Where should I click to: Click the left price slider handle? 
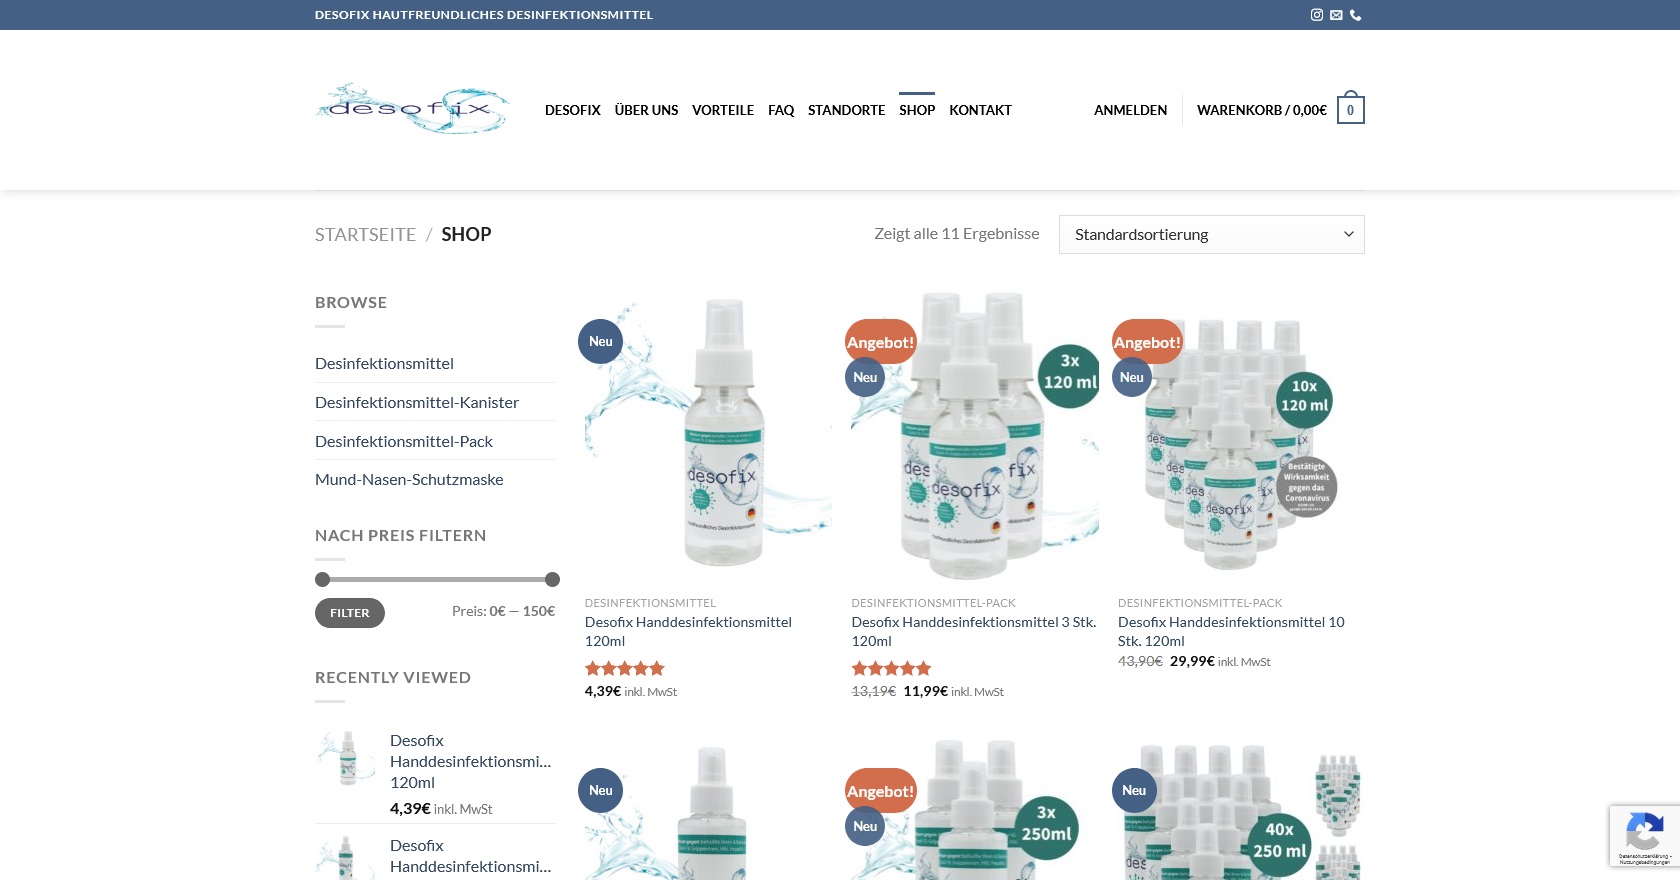click(322, 579)
